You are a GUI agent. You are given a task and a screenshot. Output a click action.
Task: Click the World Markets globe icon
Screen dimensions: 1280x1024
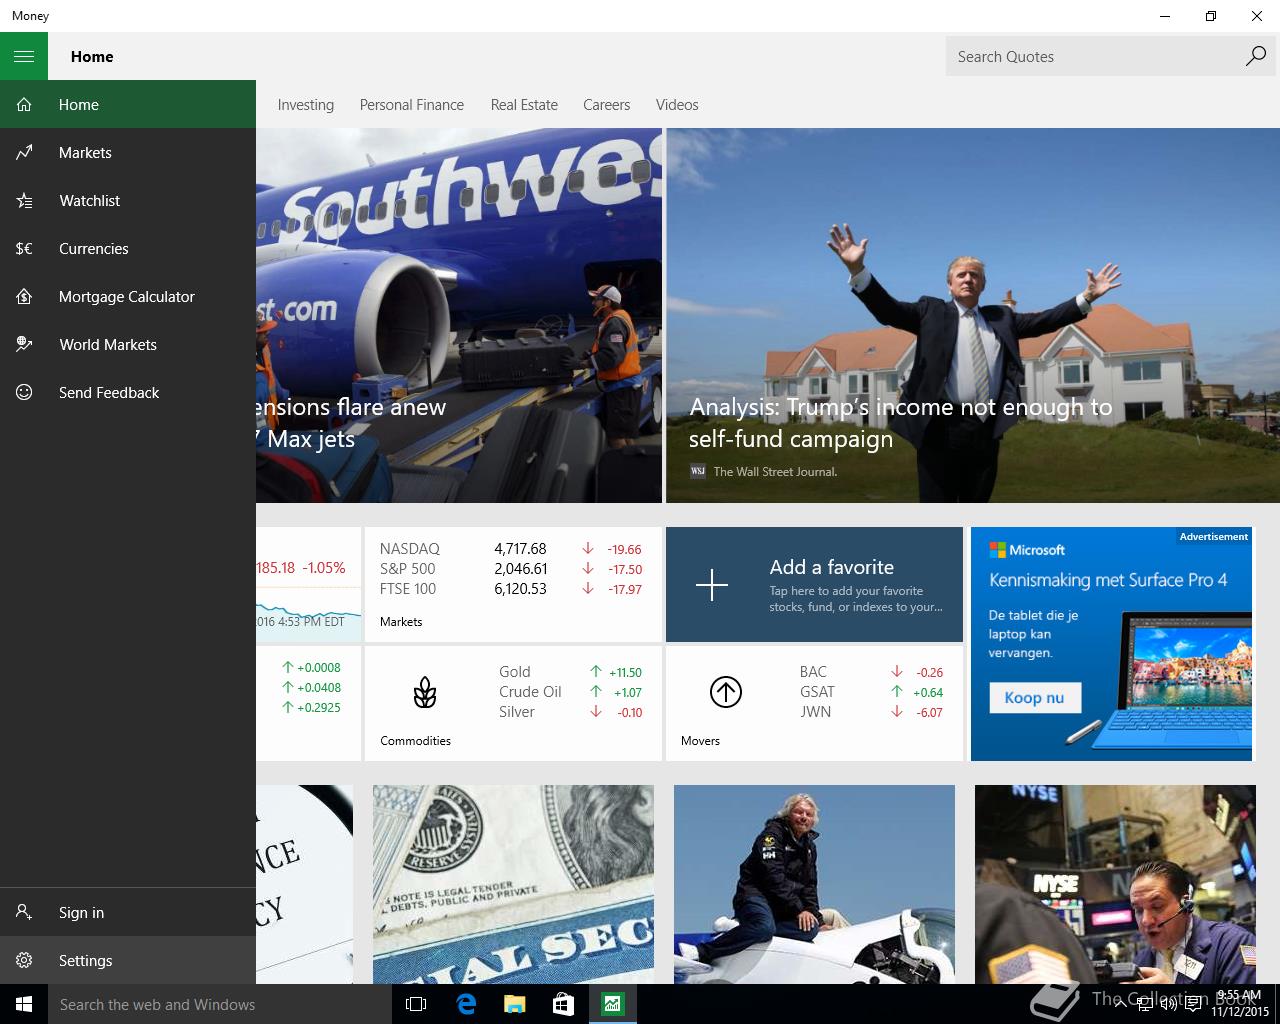click(x=24, y=344)
